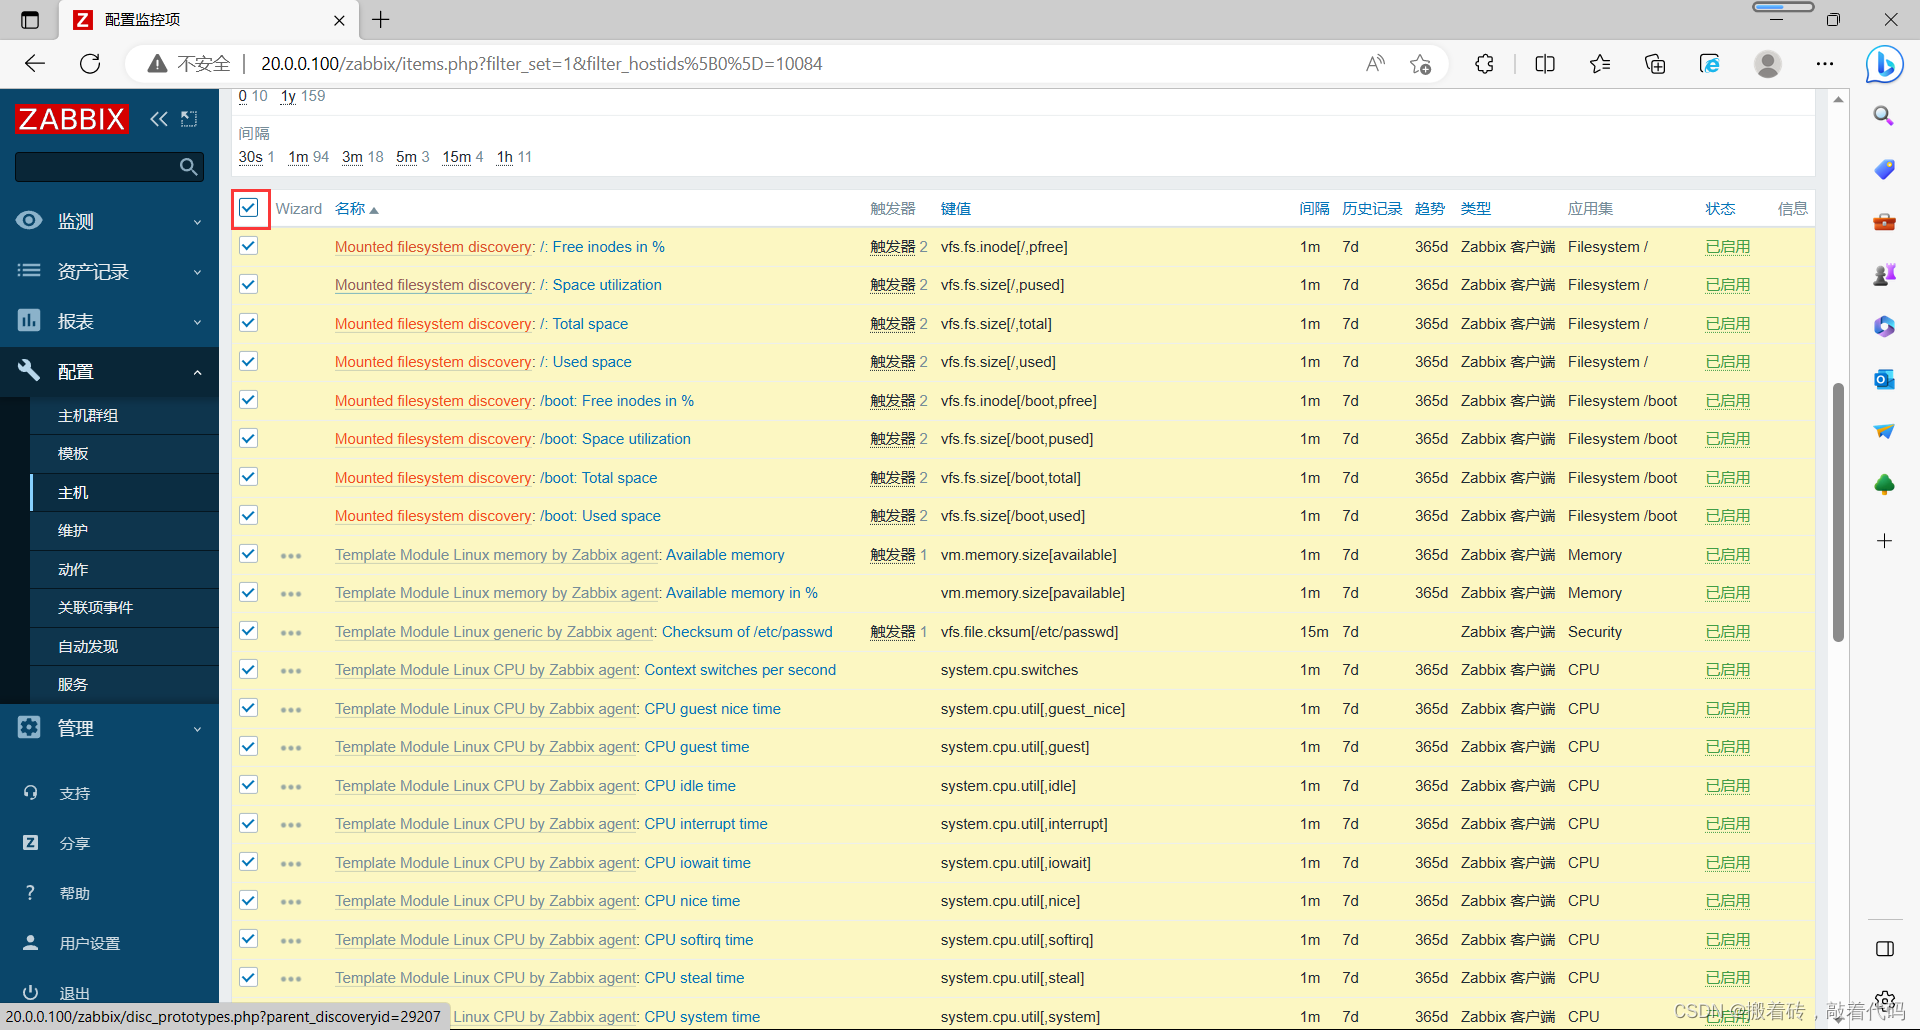Click 已启用 status for CPU nice time
Viewport: 1920px width, 1030px height.
1727,901
